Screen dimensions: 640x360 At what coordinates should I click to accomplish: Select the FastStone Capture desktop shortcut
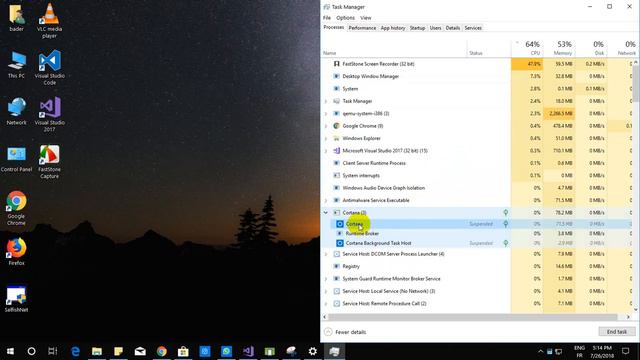(x=49, y=162)
